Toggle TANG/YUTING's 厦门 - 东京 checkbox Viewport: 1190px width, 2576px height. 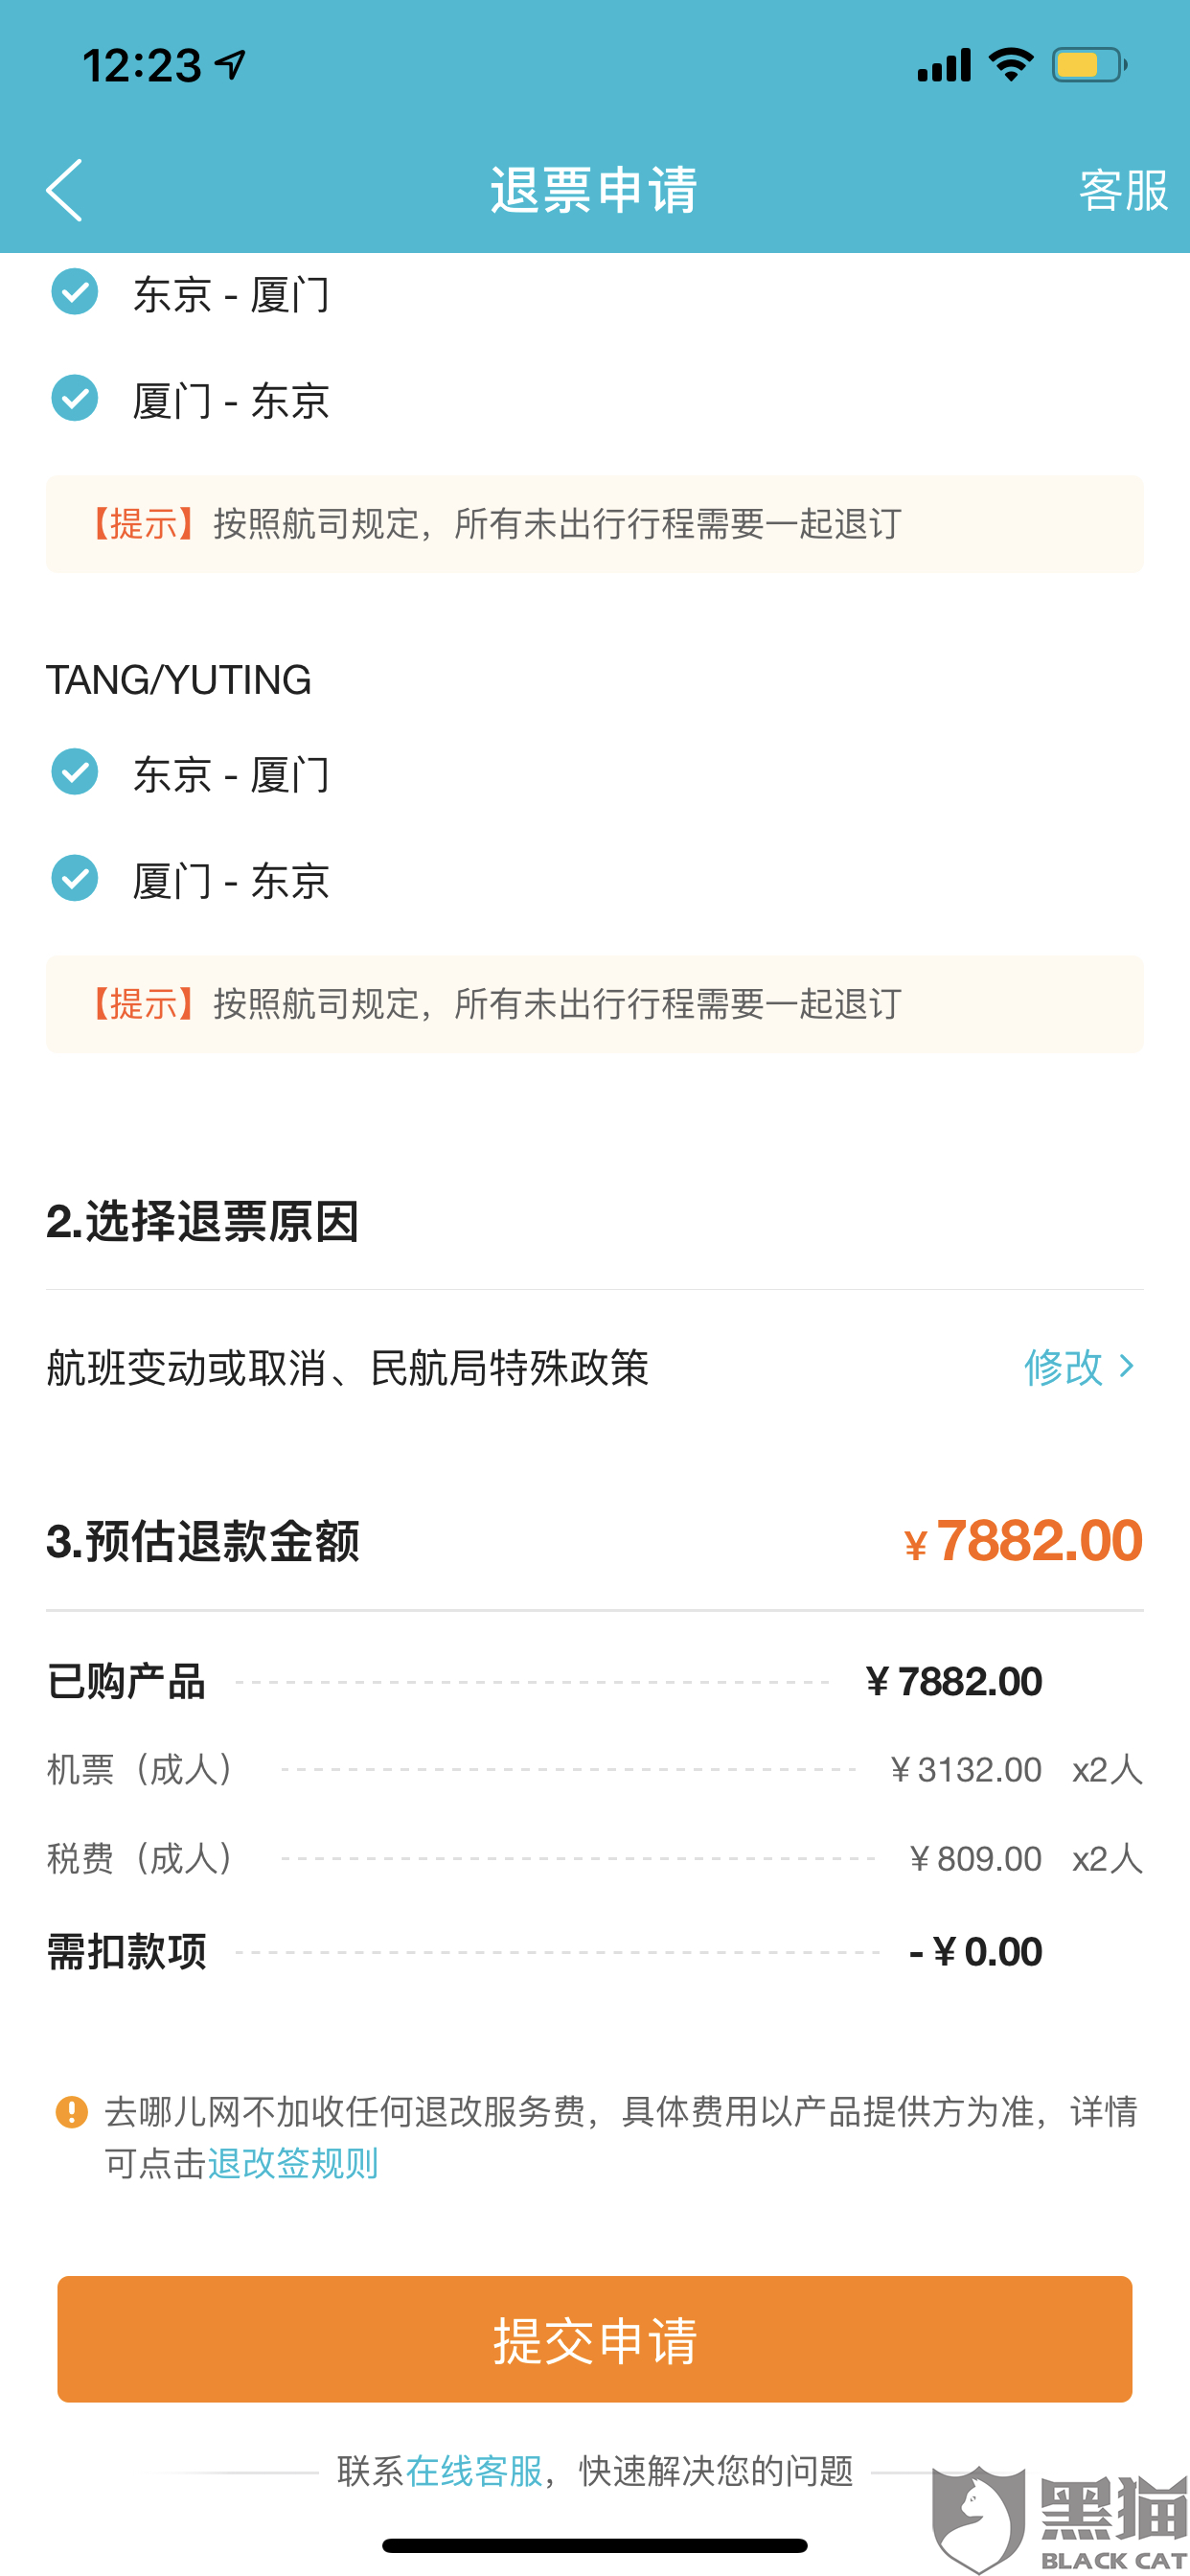pyautogui.click(x=75, y=878)
